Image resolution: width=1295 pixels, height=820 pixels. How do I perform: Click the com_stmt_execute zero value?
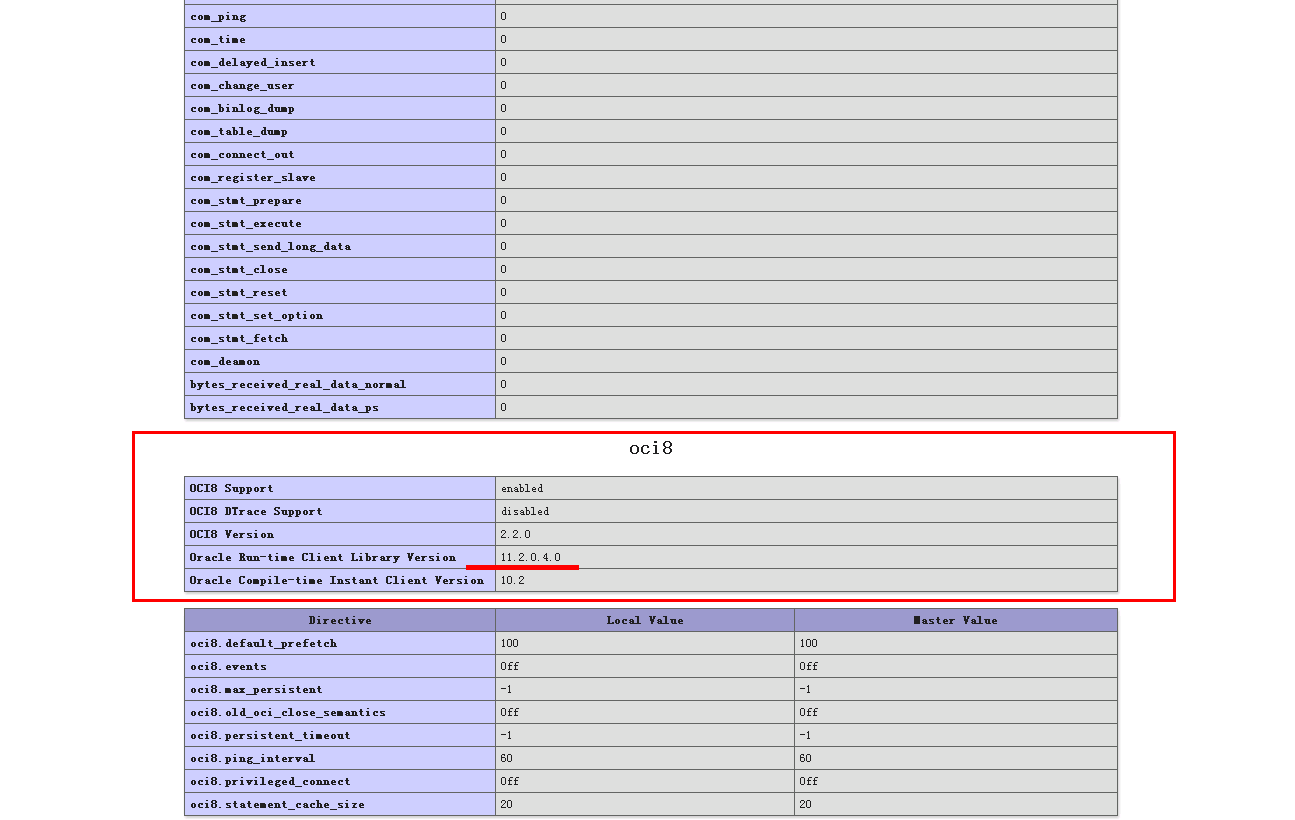coord(502,223)
